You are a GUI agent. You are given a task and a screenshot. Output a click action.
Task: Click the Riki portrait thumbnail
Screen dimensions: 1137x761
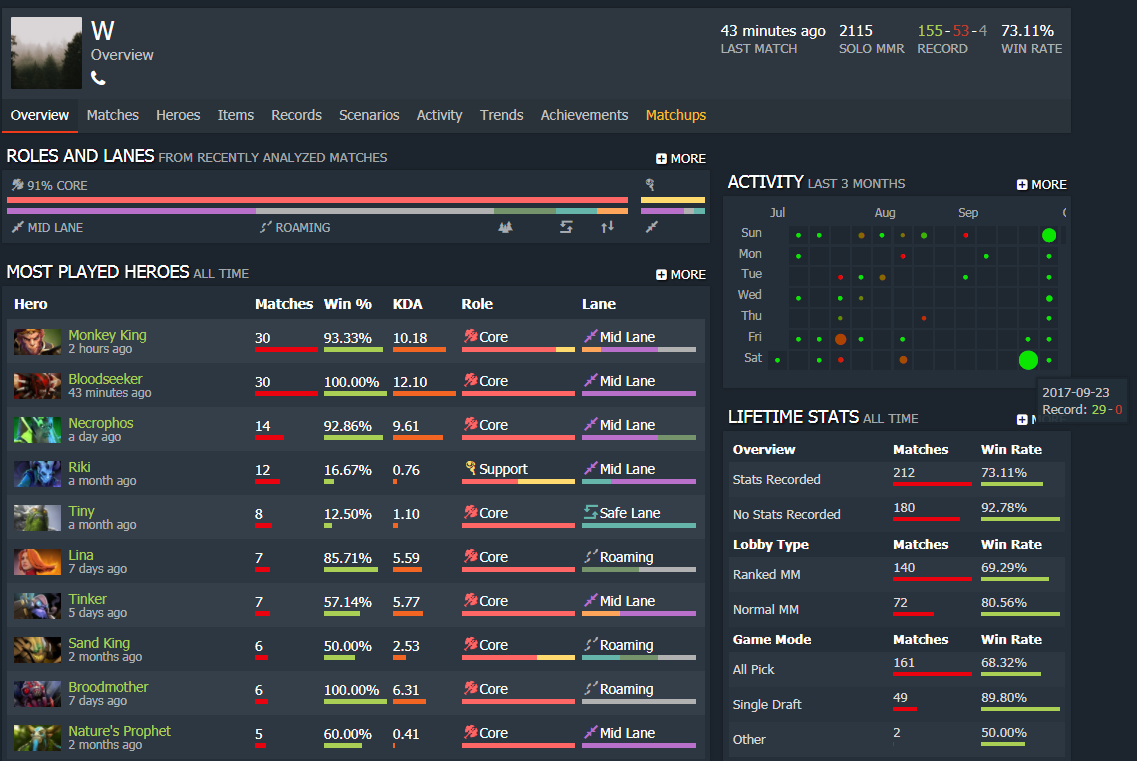click(37, 474)
